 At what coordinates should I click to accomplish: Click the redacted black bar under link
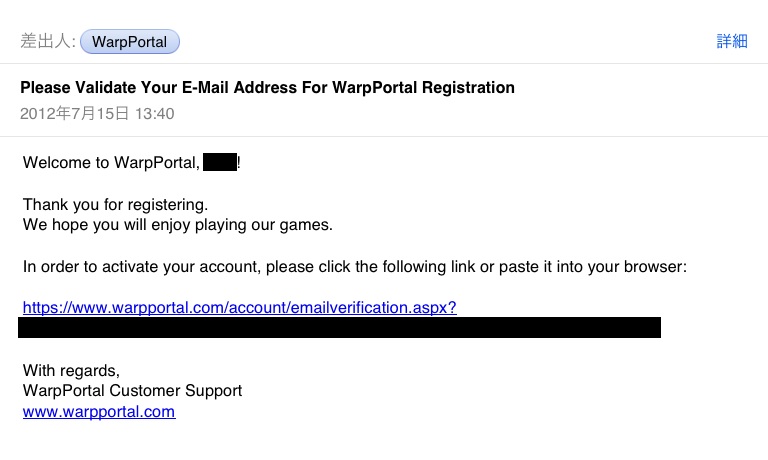click(x=339, y=327)
